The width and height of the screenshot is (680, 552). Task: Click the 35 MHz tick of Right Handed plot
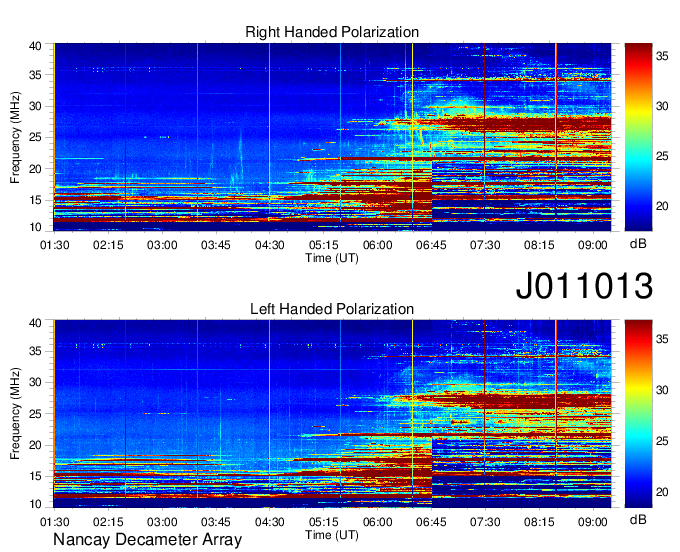point(35,75)
